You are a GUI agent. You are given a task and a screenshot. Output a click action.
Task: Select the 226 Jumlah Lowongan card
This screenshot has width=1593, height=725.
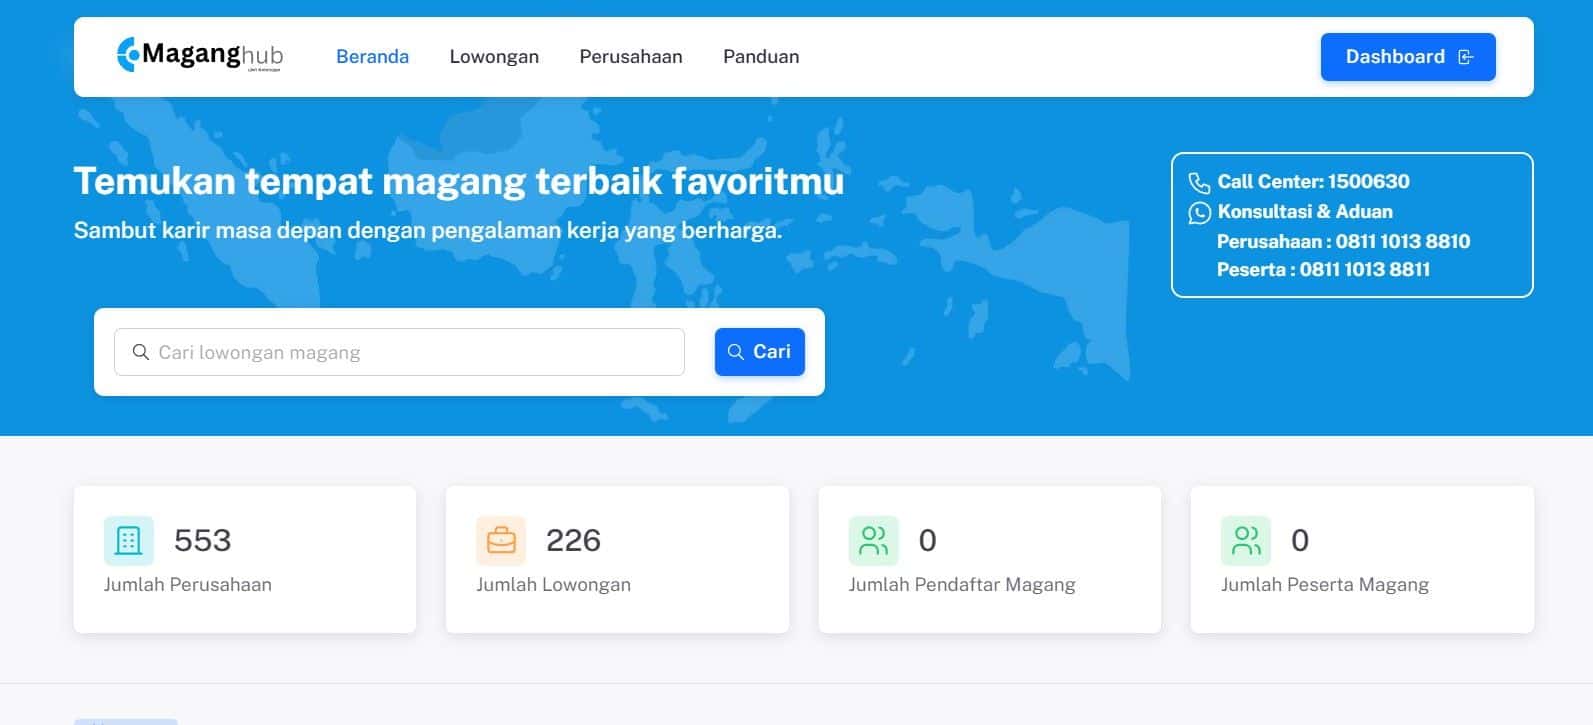pos(617,560)
